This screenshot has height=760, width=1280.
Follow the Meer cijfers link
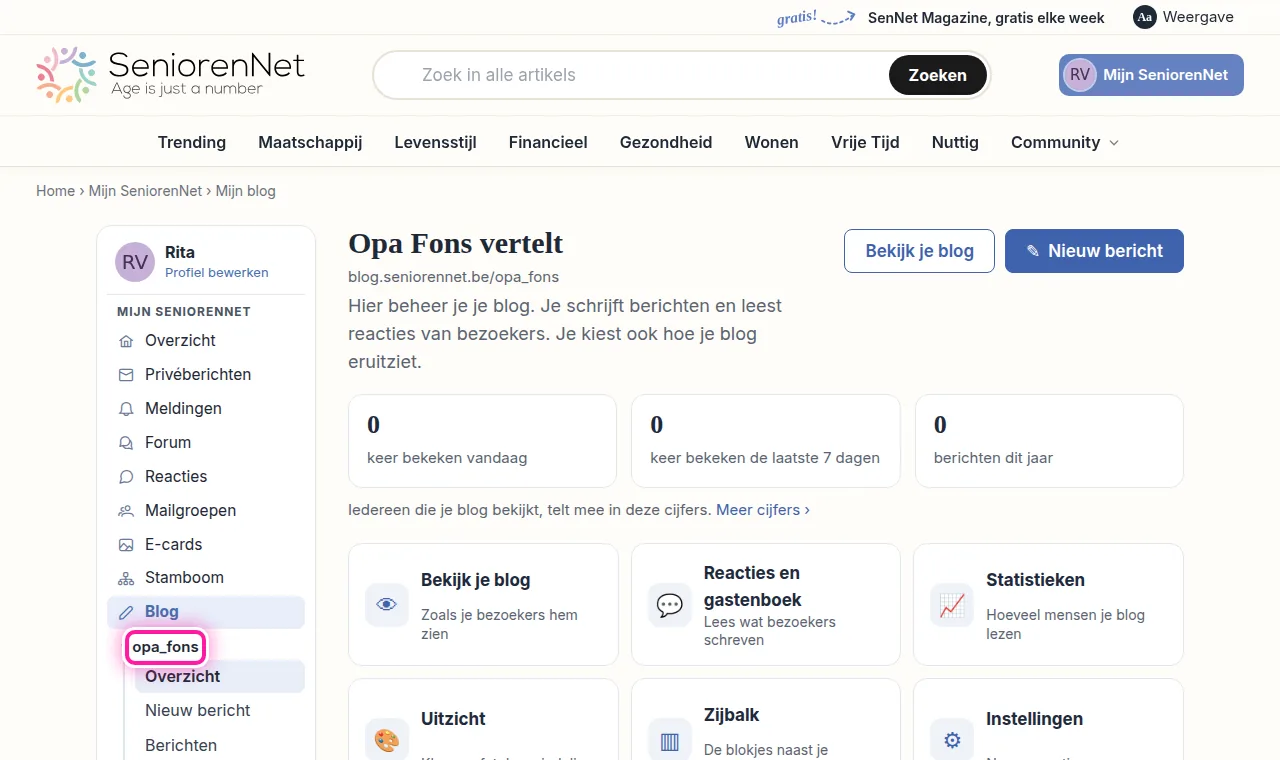coord(763,510)
